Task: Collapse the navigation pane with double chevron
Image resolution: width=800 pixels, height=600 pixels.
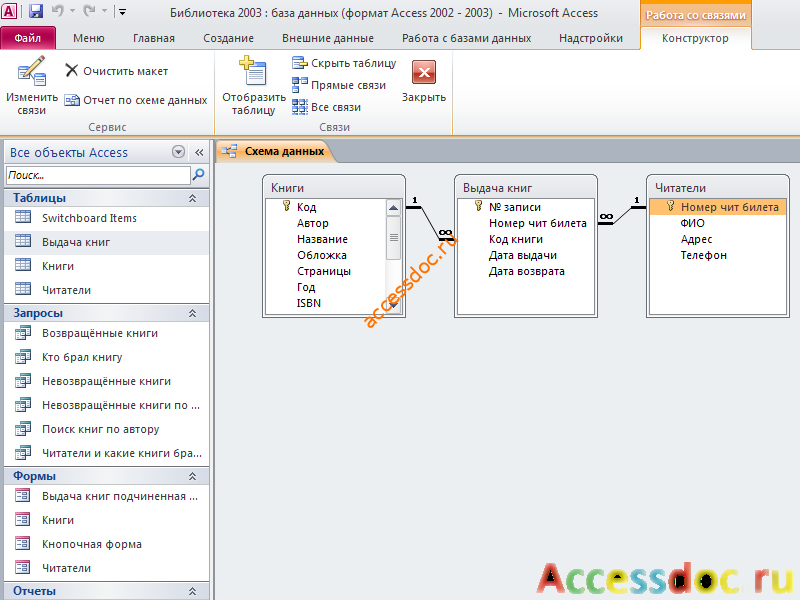Action: (199, 152)
